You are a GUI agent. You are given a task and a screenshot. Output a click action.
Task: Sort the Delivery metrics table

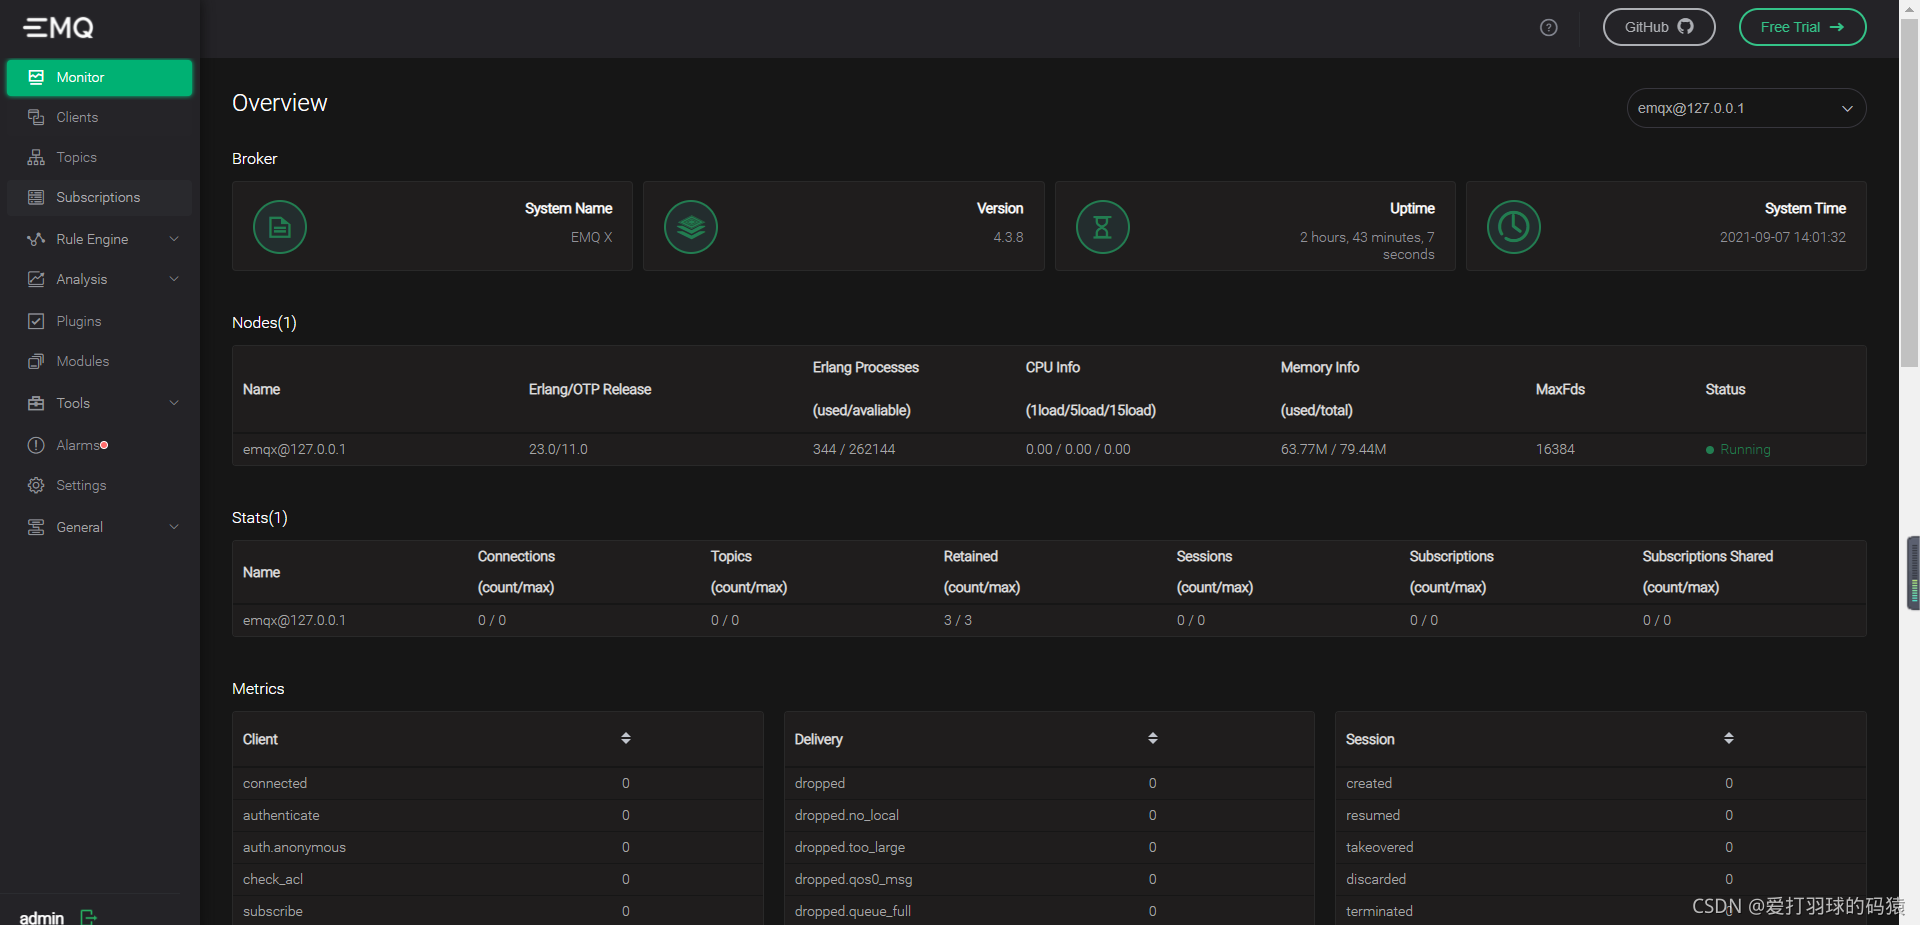[x=1153, y=738]
